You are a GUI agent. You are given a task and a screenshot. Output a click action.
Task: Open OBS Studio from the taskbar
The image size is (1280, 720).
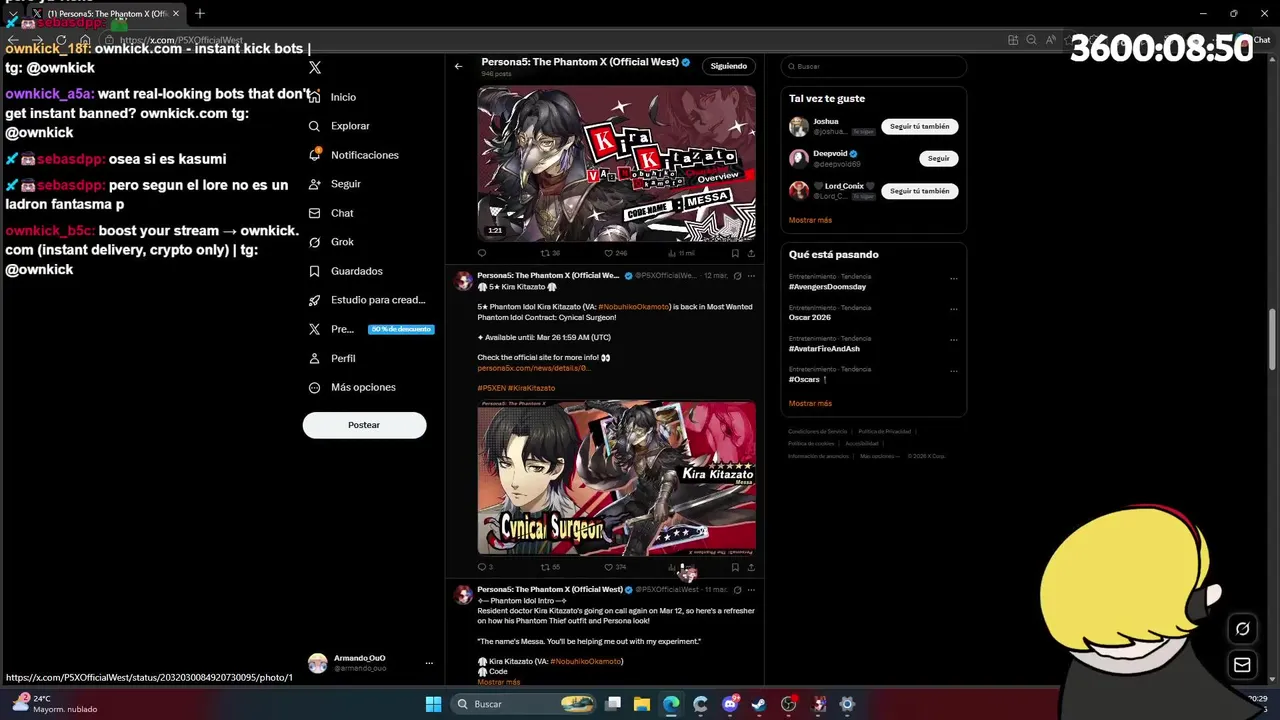pos(789,704)
